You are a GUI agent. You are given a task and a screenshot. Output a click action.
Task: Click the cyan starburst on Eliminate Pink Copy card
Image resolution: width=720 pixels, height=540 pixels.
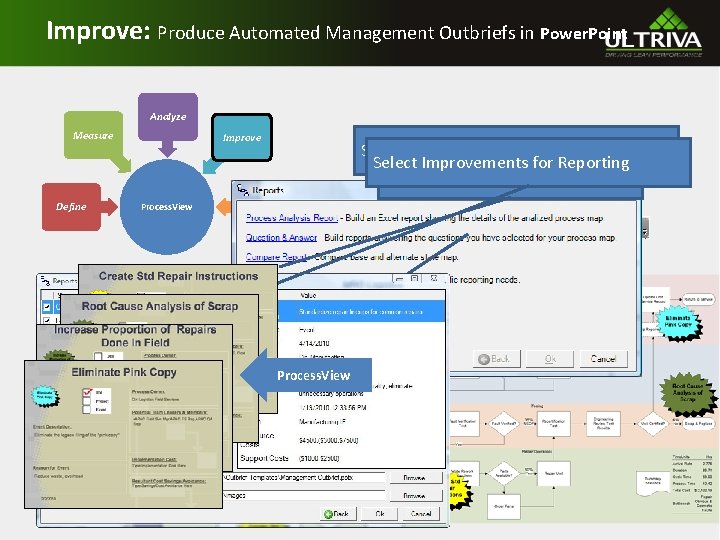tap(45, 396)
